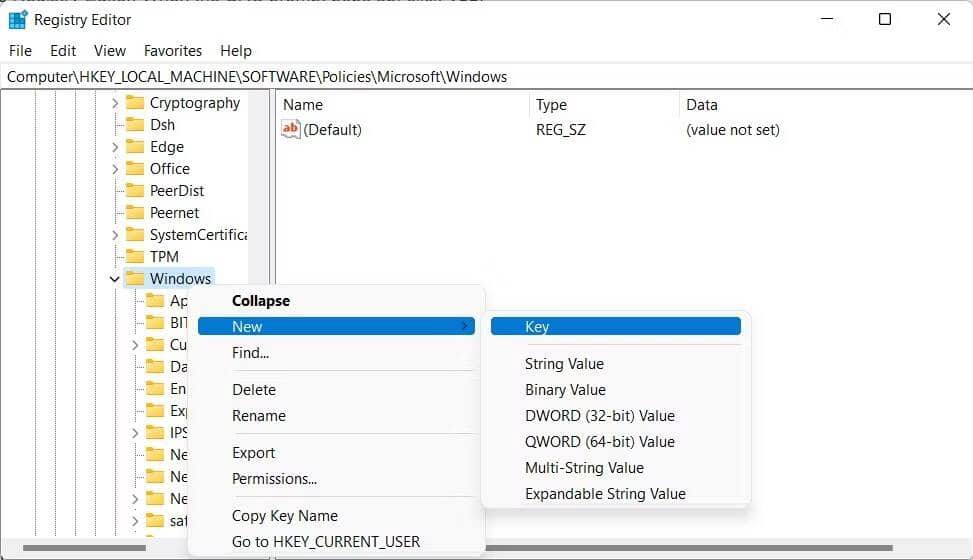Viewport: 973px width, 560px height.
Task: Select the Office folder icon
Action: (x=135, y=168)
